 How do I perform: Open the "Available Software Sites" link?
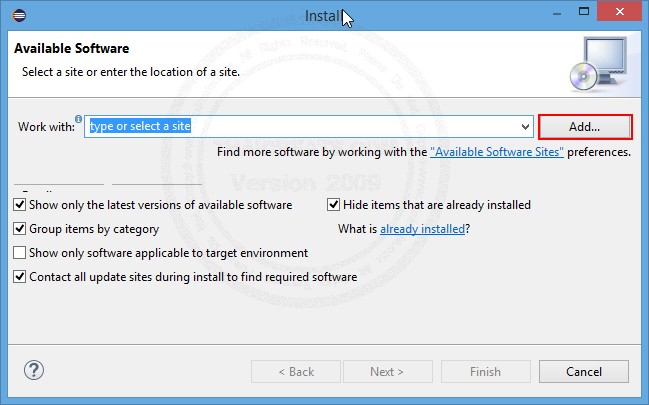click(x=497, y=152)
